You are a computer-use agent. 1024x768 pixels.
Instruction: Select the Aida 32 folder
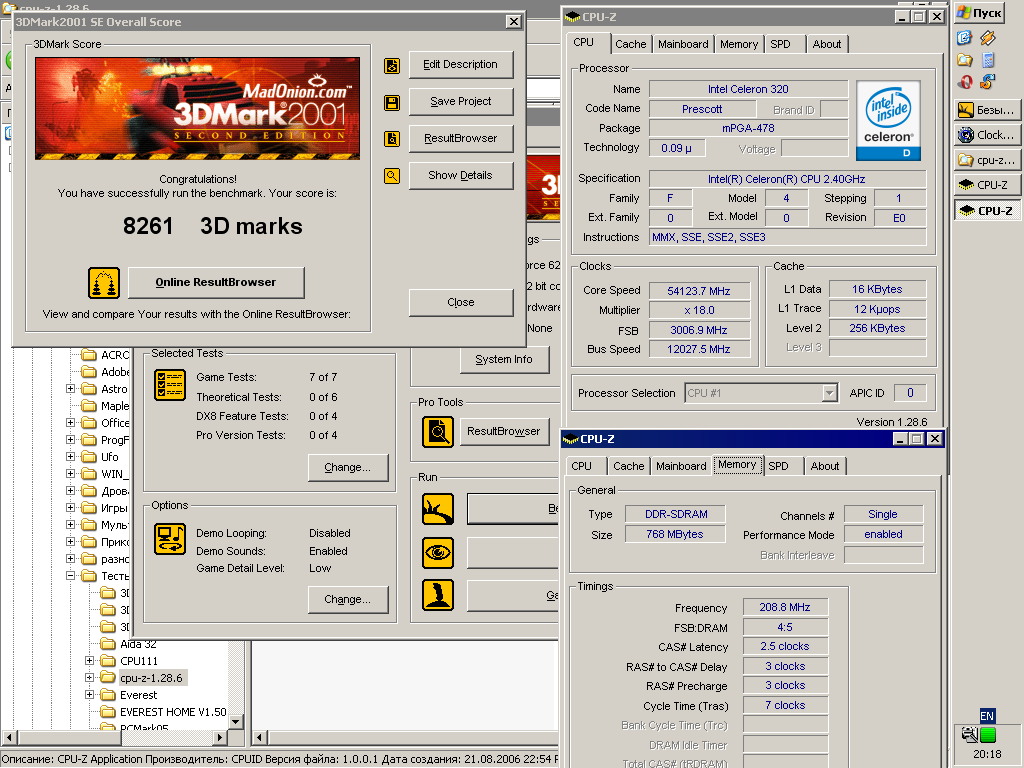[138, 644]
